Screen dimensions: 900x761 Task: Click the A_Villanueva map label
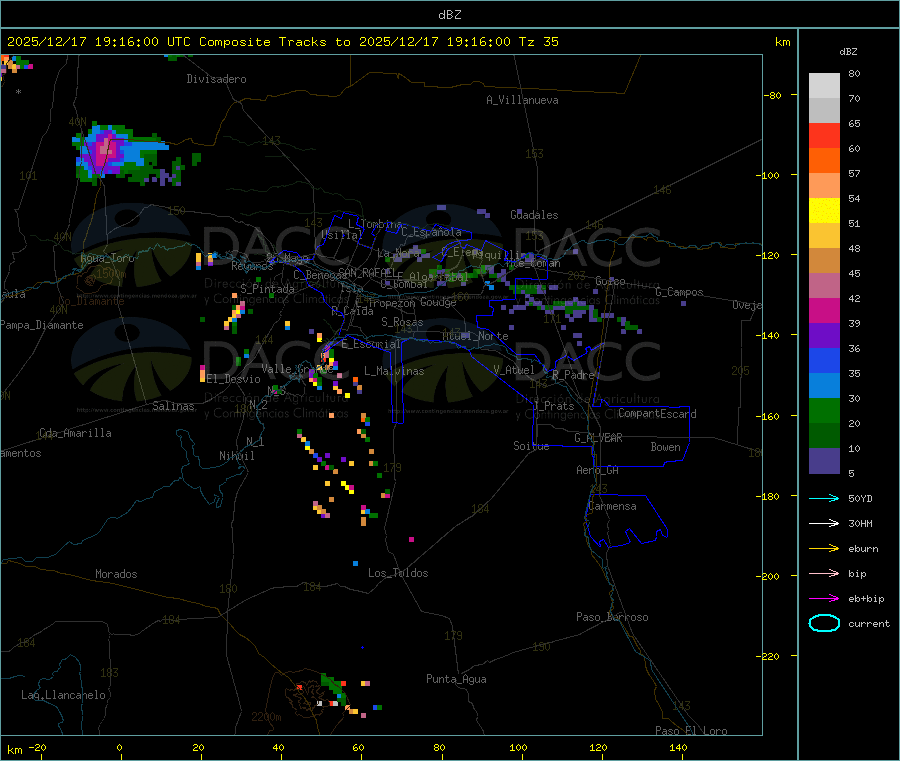[522, 100]
